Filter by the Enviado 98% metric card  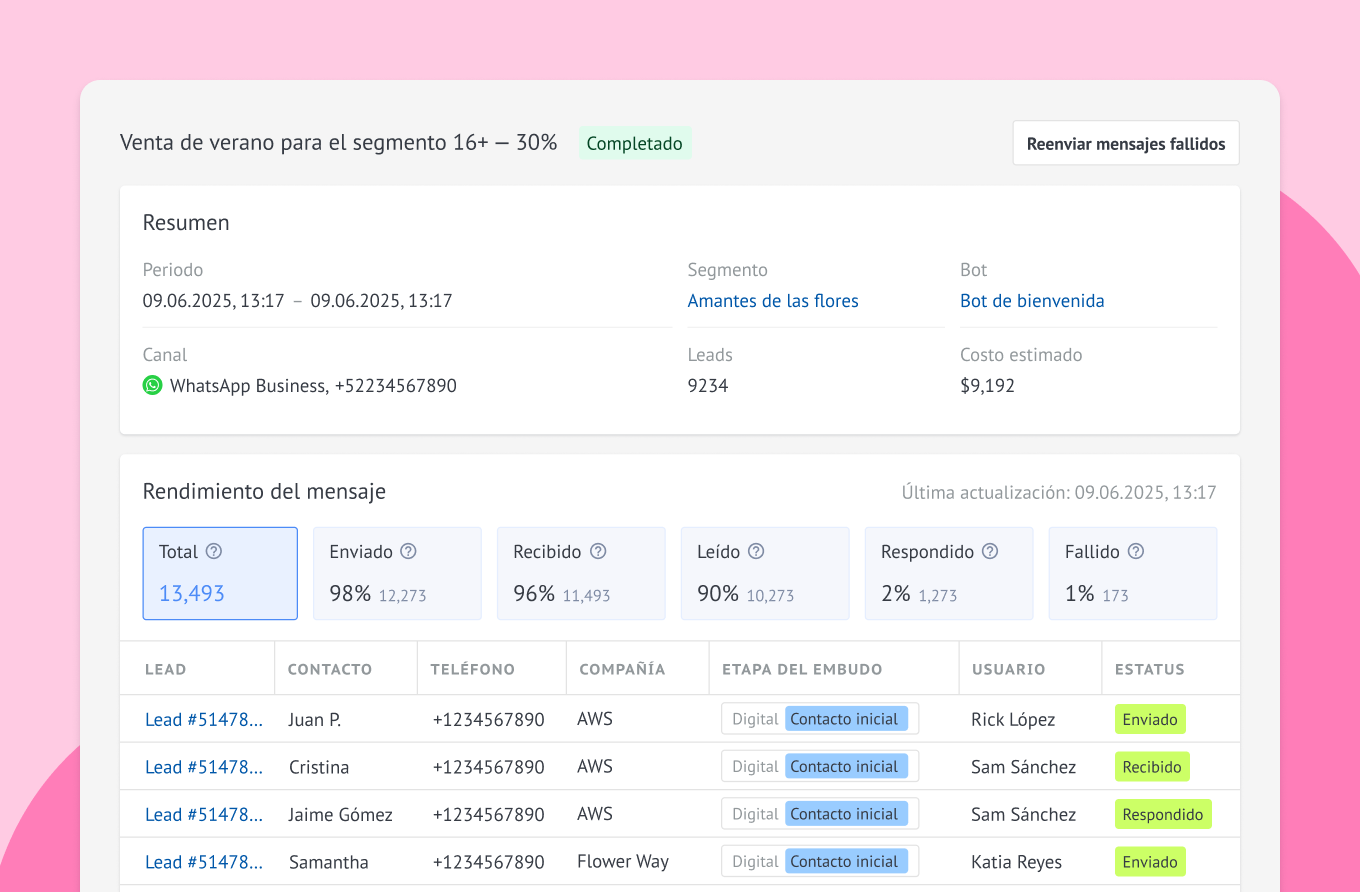click(x=397, y=574)
